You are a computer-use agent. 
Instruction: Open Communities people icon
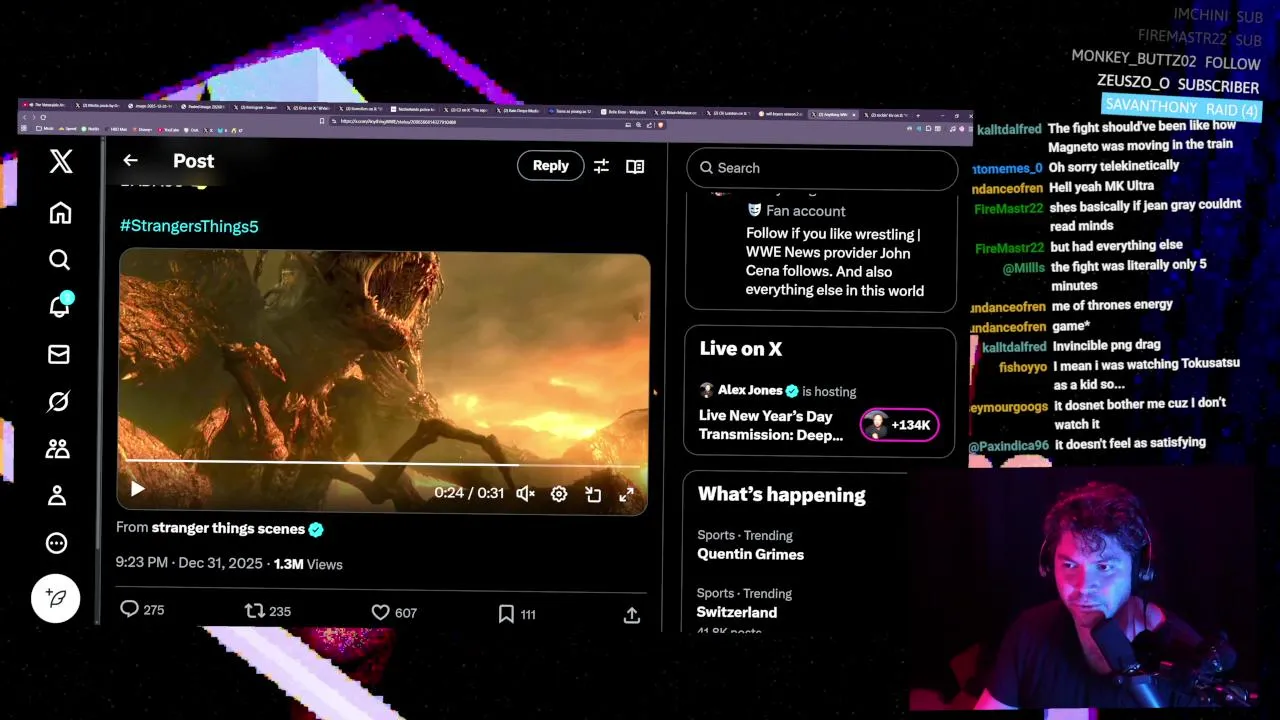[x=57, y=449]
